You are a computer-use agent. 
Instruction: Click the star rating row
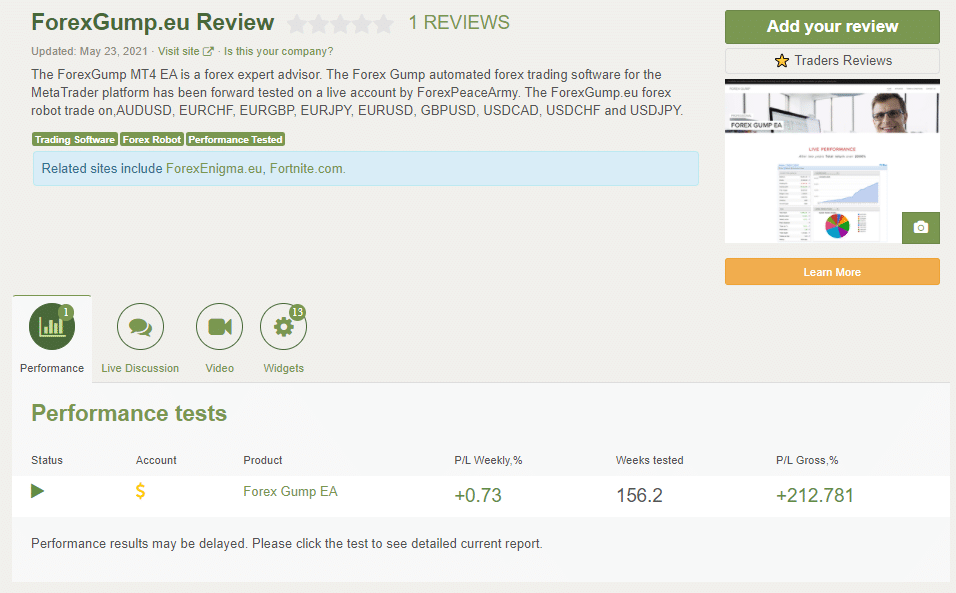pyautogui.click(x=341, y=24)
